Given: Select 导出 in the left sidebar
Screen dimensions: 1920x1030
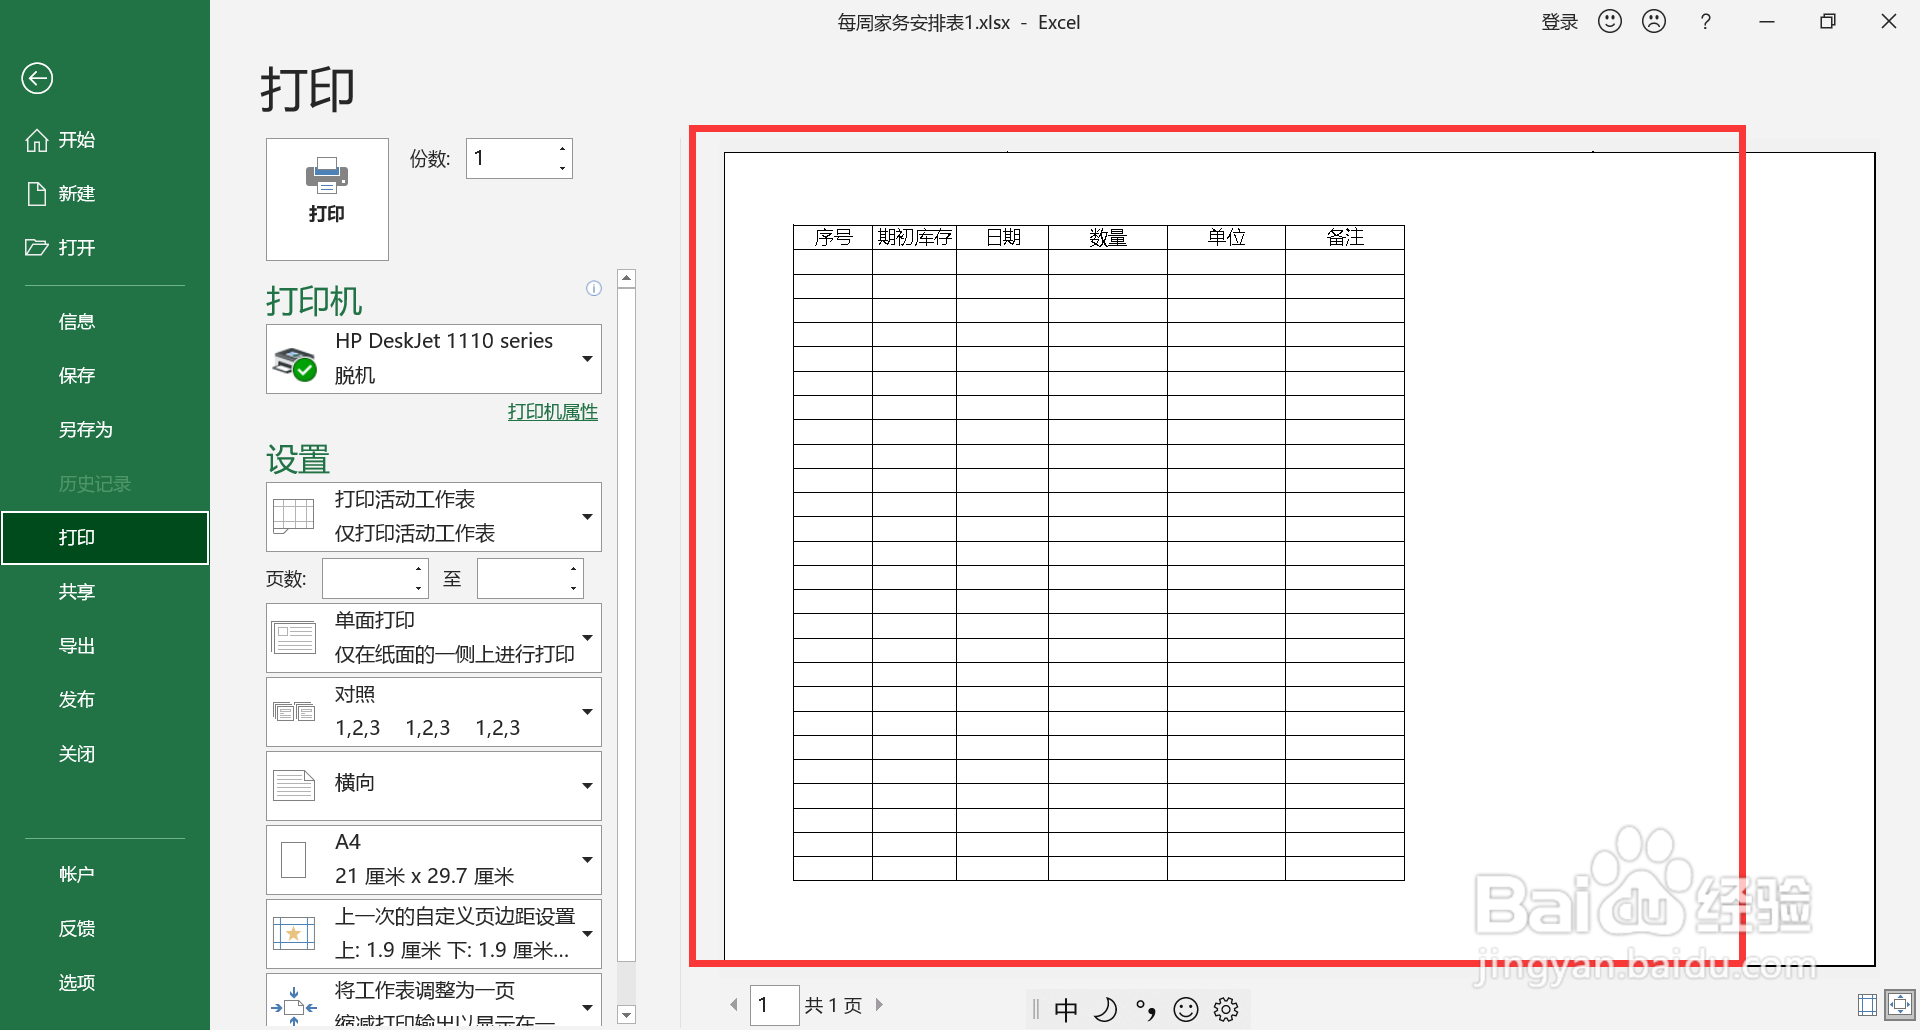Looking at the screenshot, I should [77, 645].
